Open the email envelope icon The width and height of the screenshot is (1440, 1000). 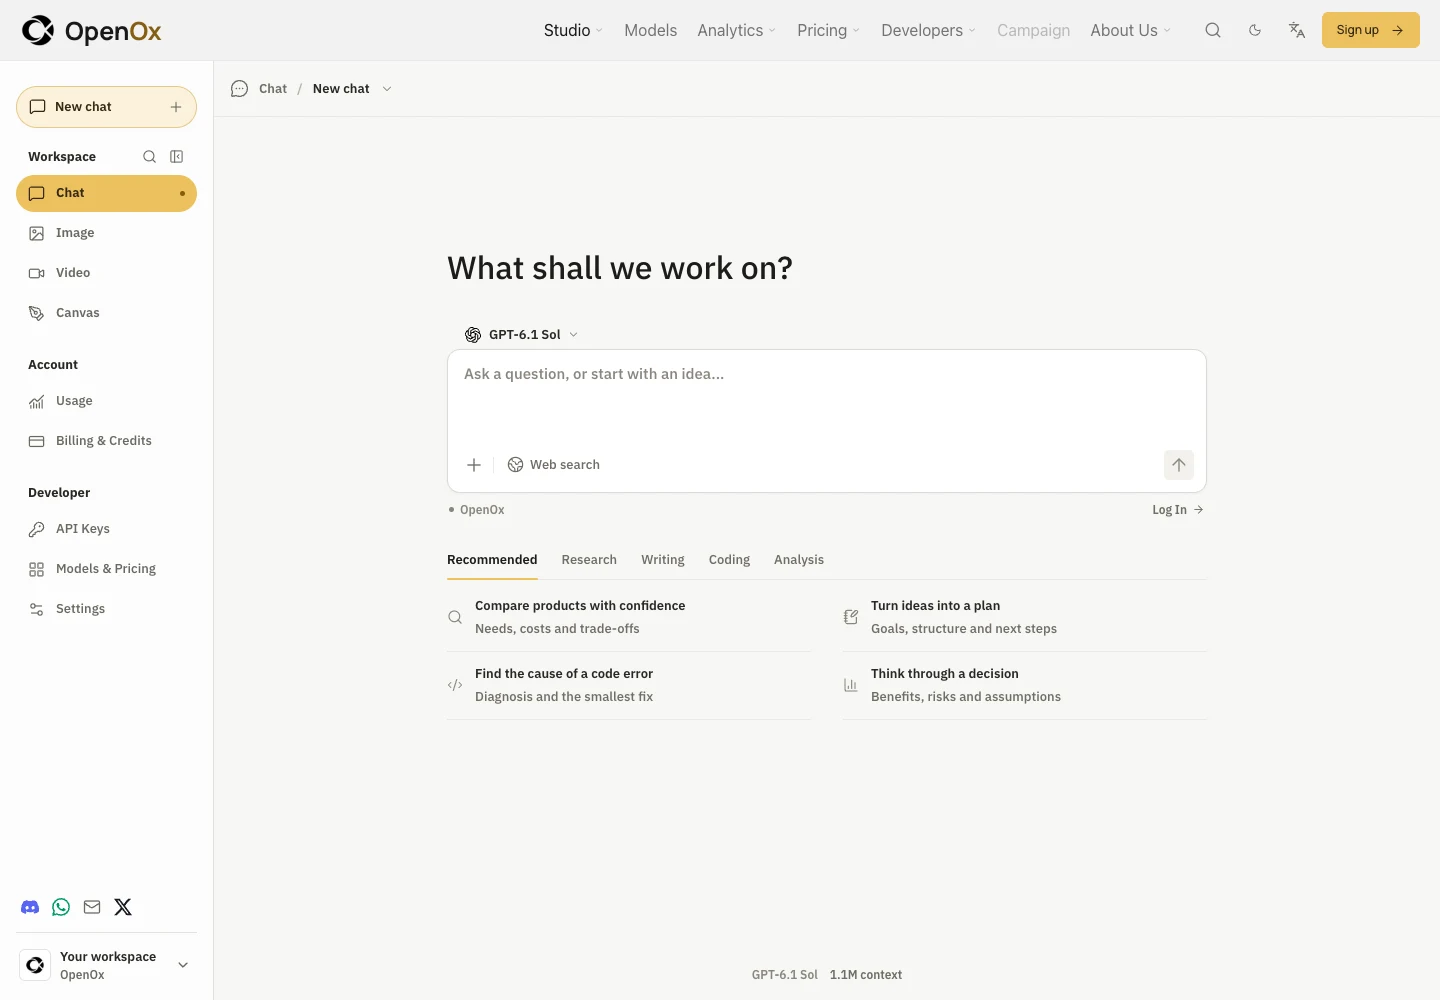[x=92, y=907]
